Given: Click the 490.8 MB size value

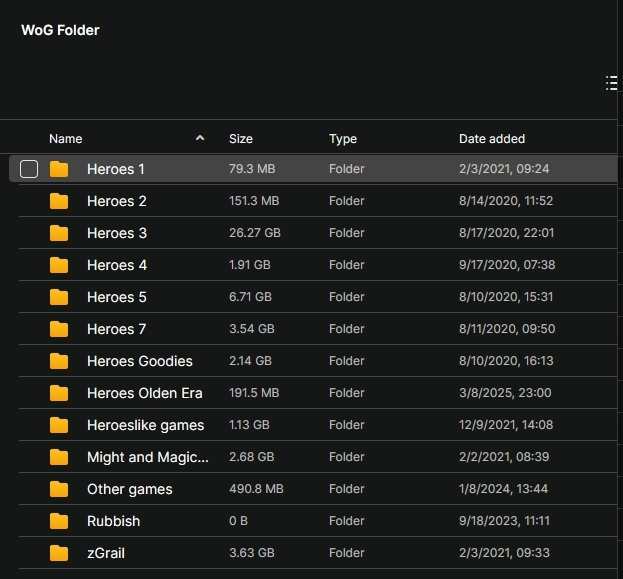Looking at the screenshot, I should click(x=256, y=488).
